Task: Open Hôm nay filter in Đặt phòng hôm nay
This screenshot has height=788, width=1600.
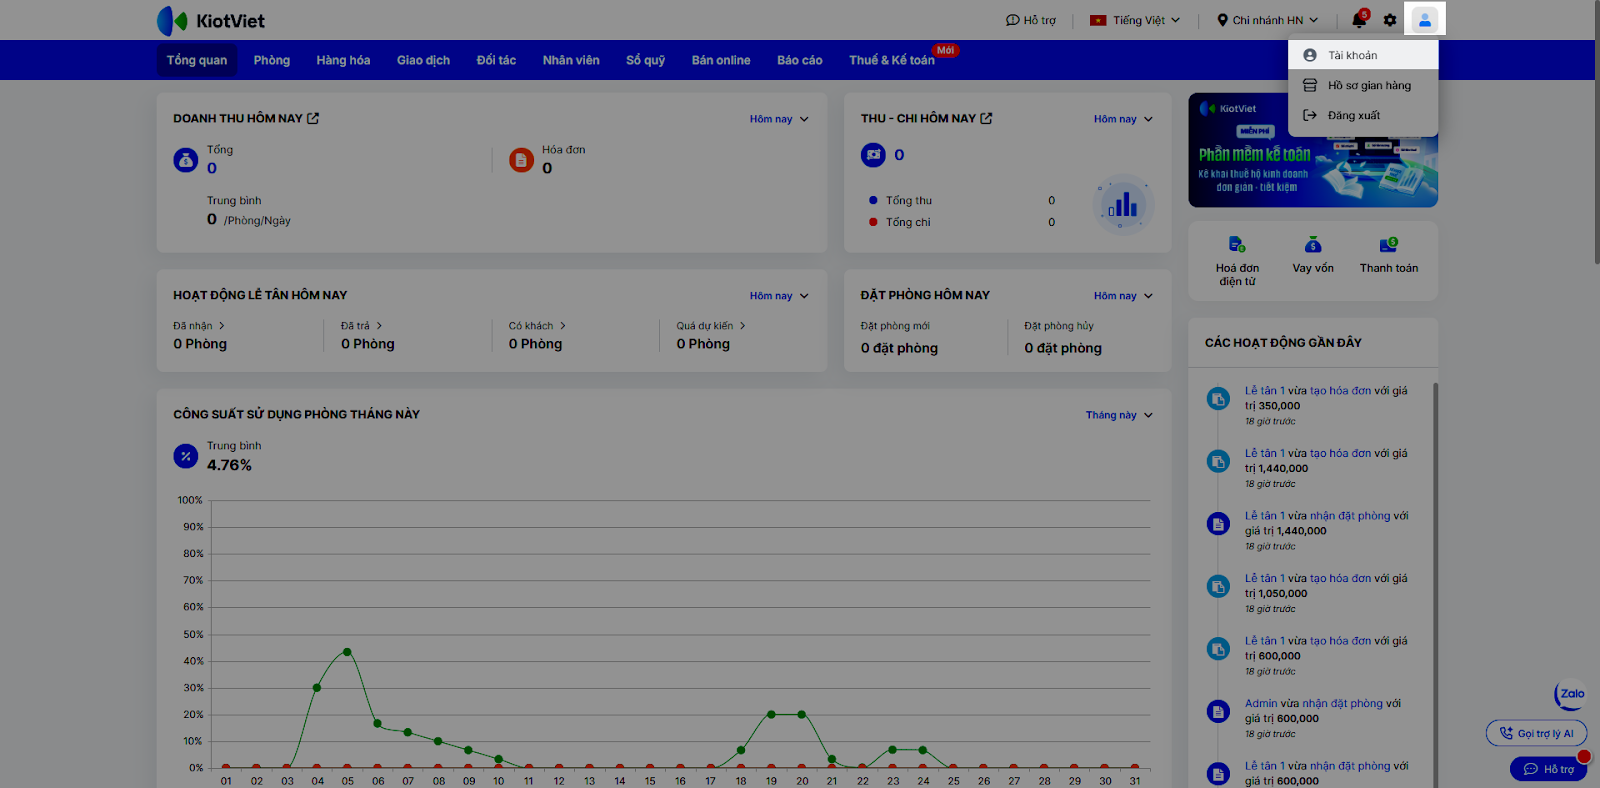Action: 1123,296
